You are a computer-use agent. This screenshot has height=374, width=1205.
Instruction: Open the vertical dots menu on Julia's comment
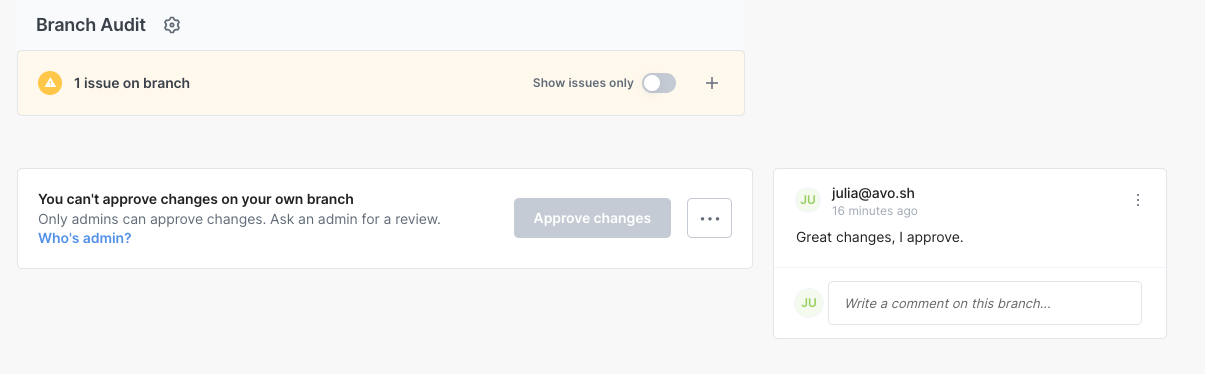[1138, 200]
